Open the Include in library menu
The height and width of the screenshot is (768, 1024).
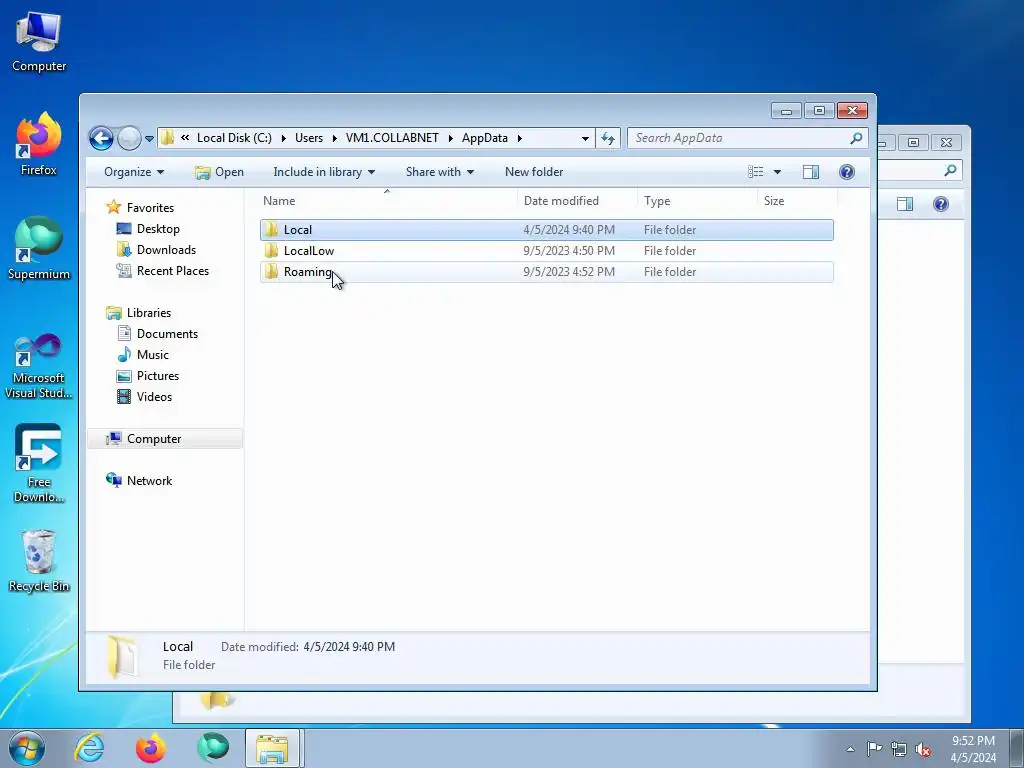coord(324,172)
